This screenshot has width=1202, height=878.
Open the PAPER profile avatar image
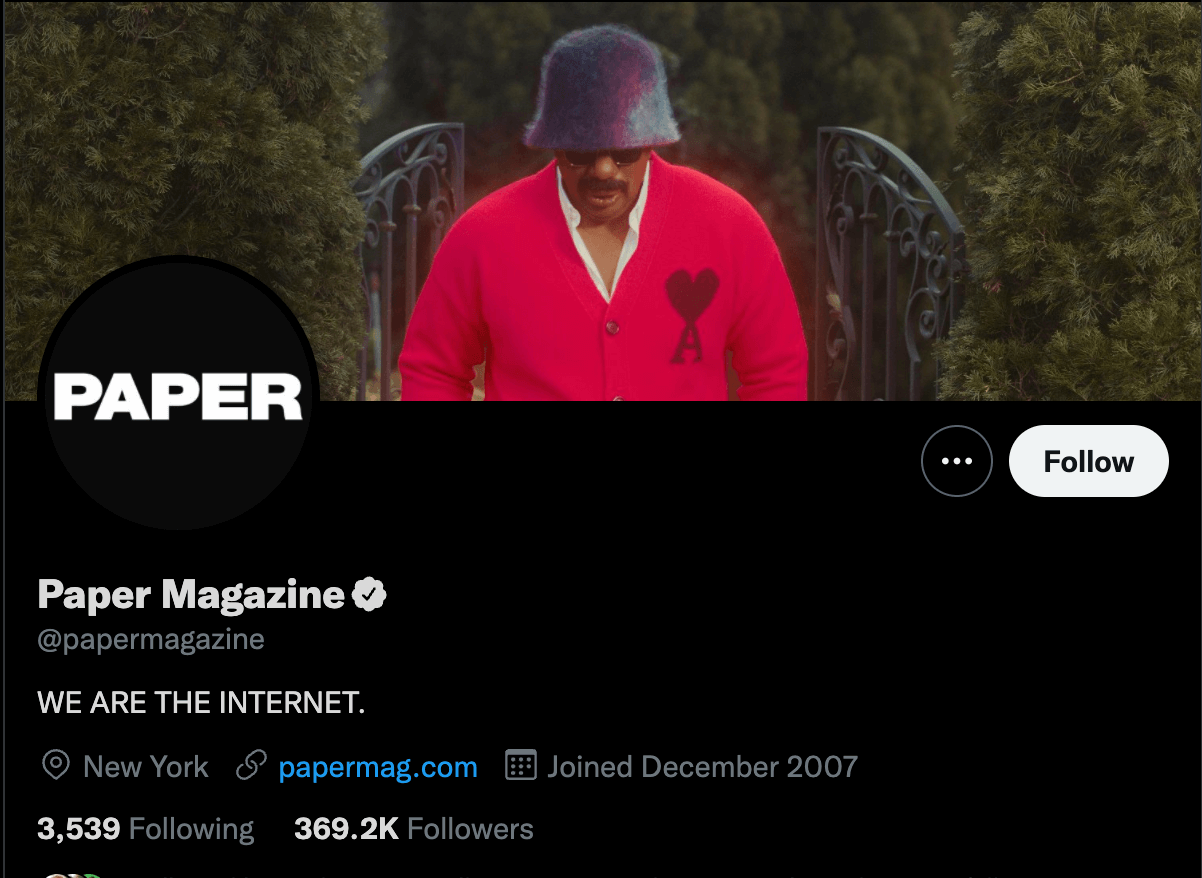[x=178, y=394]
